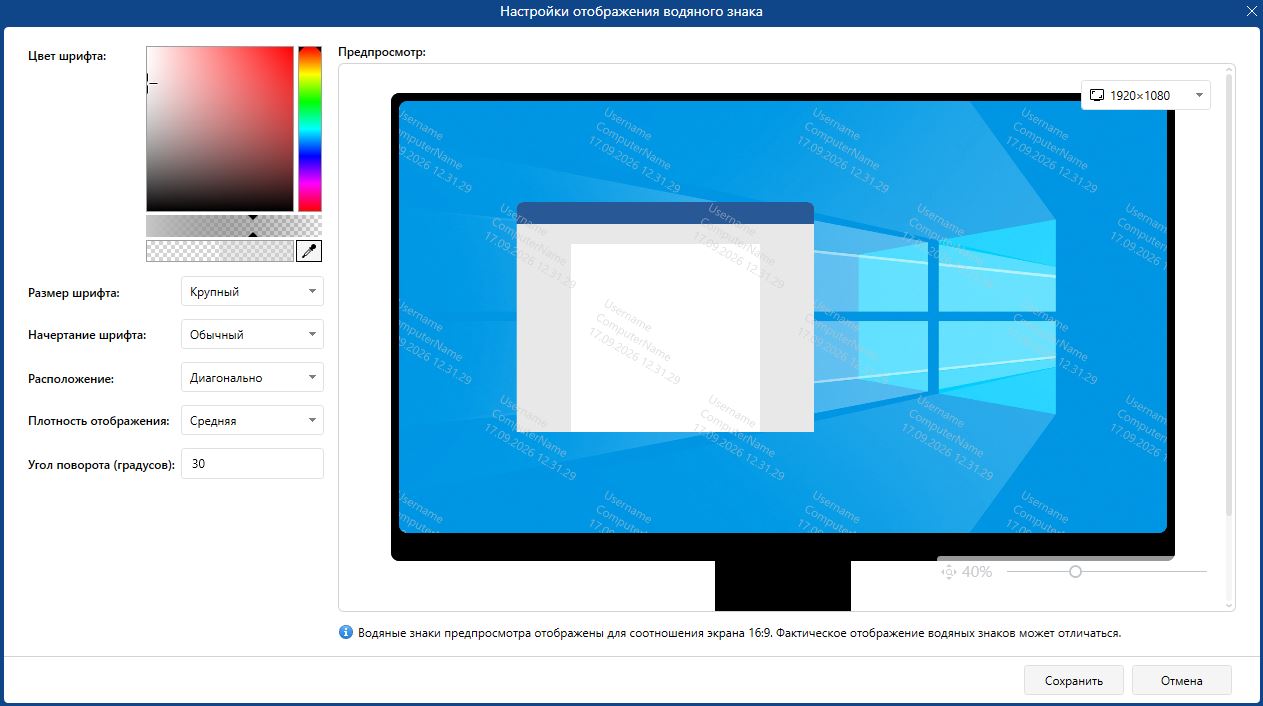Click the rotation angle field containing 30
The image size is (1263, 706).
tap(252, 464)
